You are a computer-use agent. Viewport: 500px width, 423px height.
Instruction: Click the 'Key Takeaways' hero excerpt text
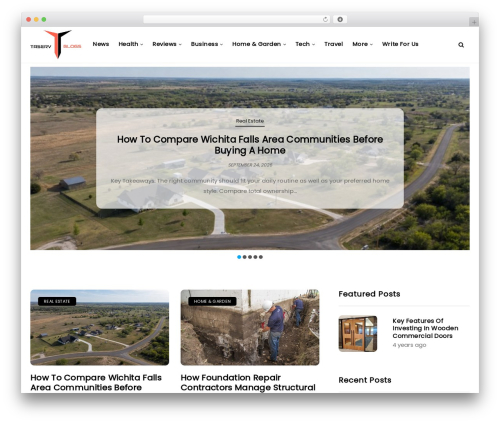coord(250,186)
